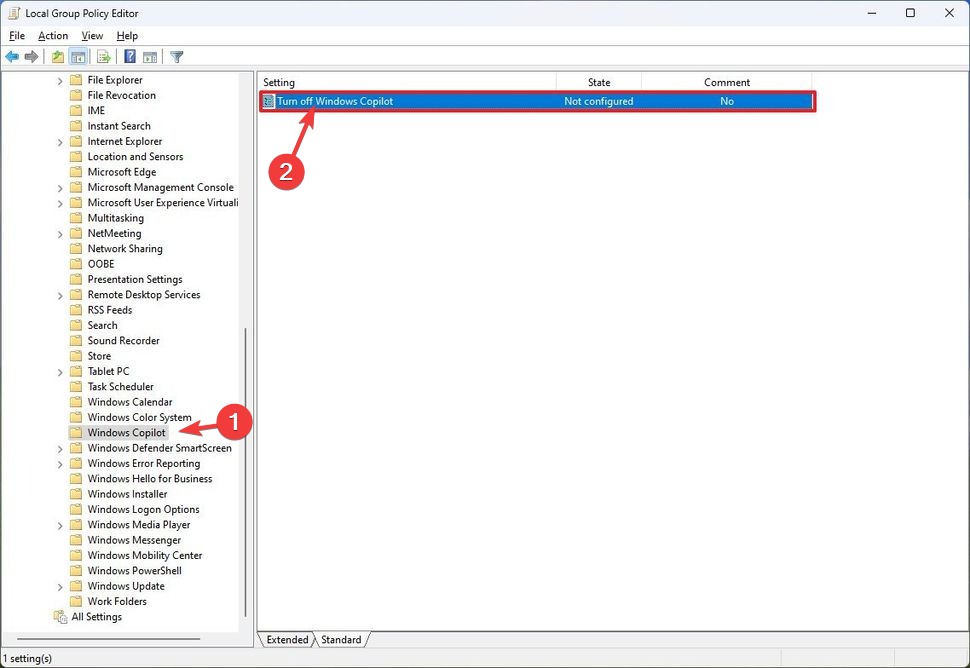
Task: Switch to the Standard tab
Action: [x=341, y=640]
